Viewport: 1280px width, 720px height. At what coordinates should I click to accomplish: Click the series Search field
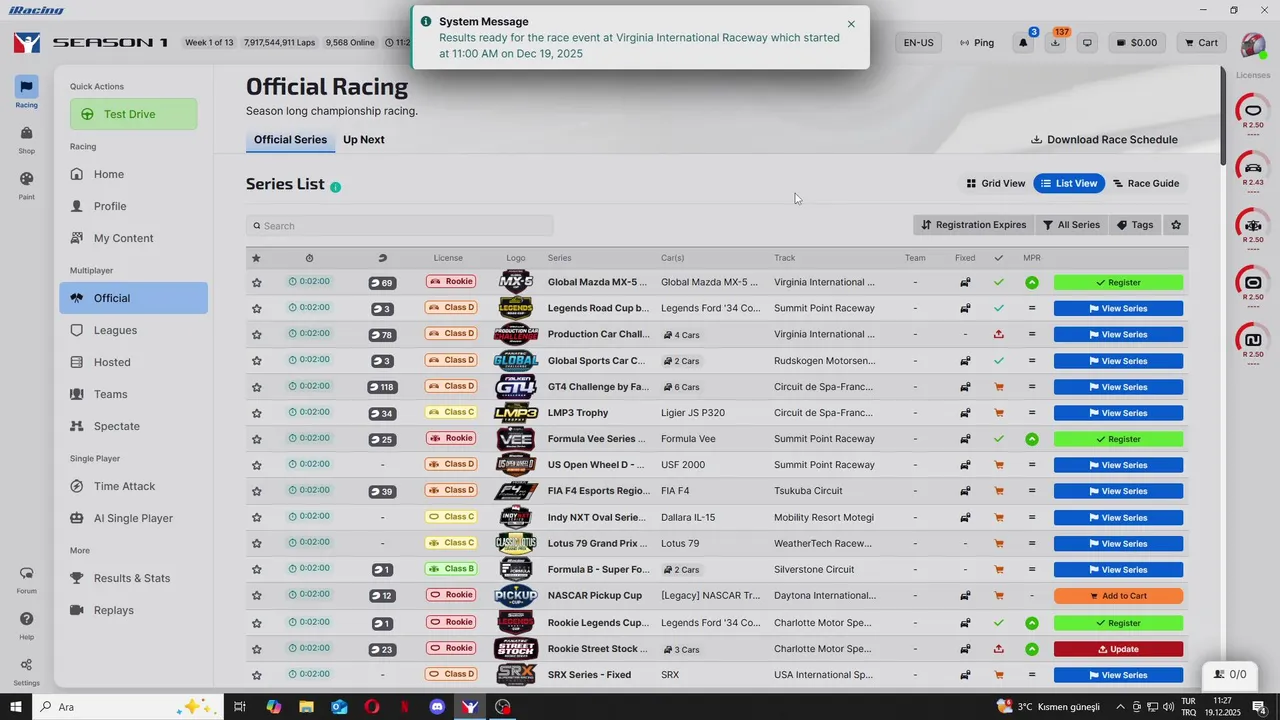[x=400, y=226]
